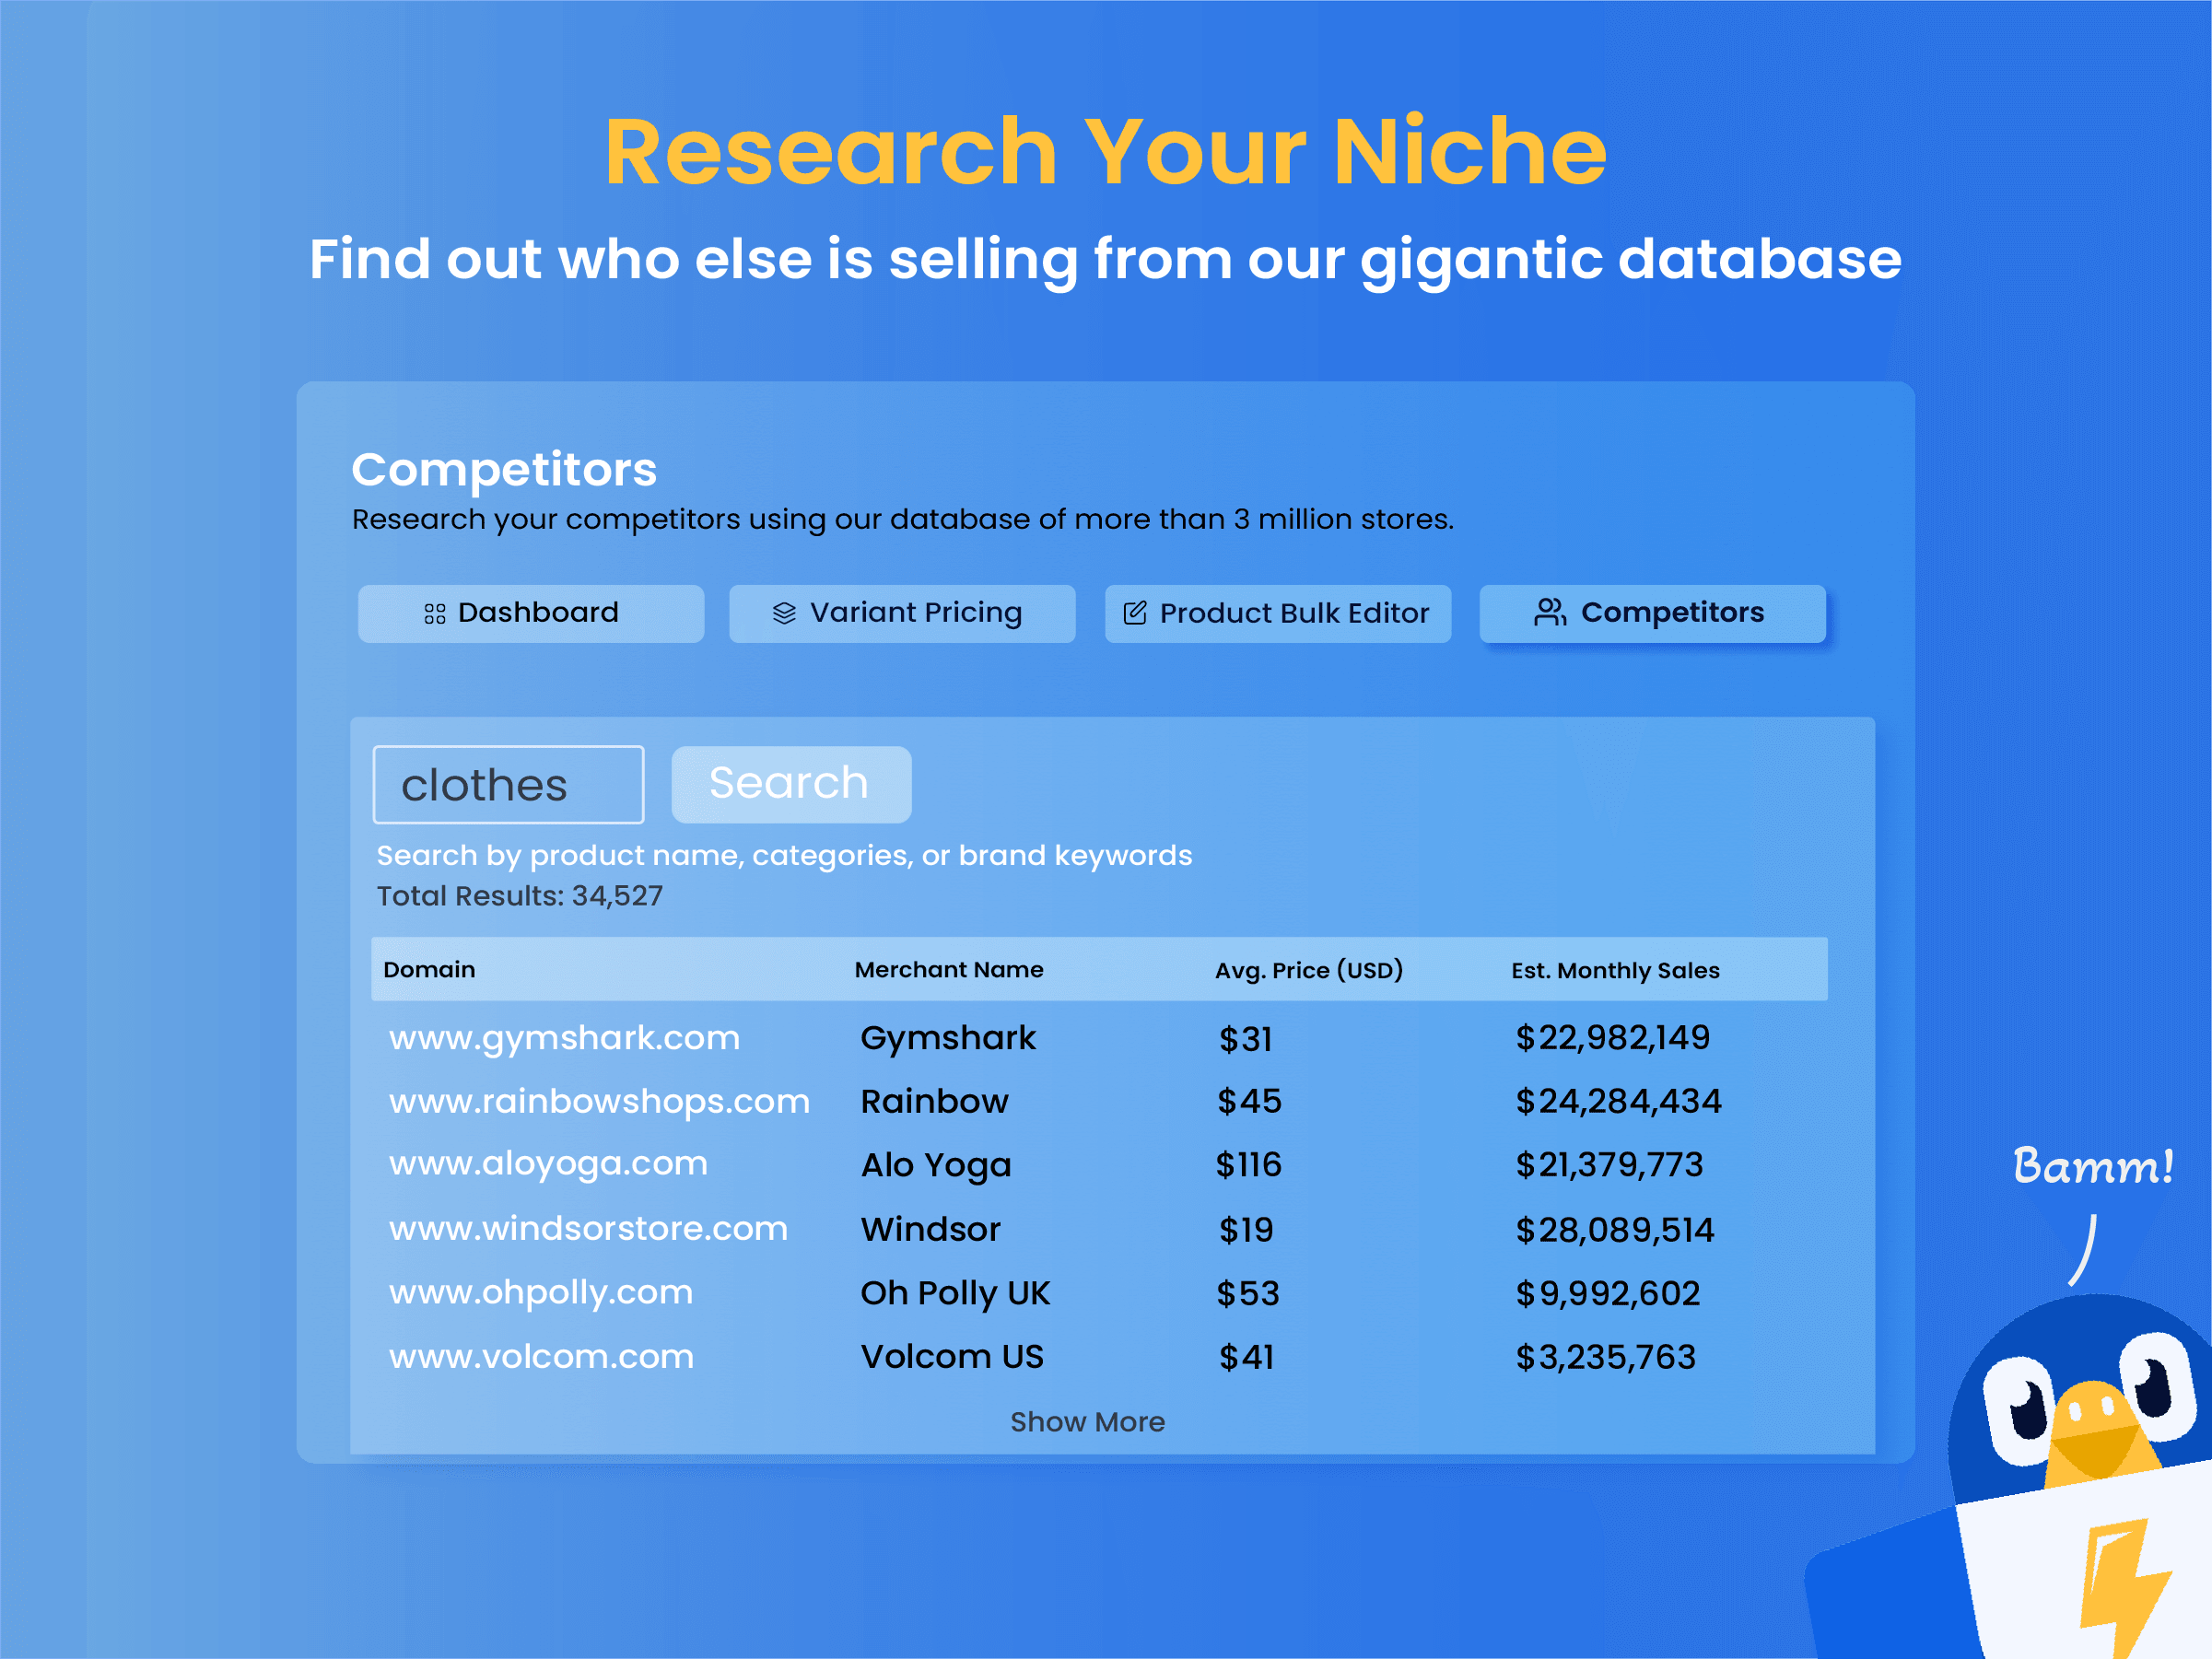Click the Search button
Image resolution: width=2212 pixels, height=1659 pixels.
coord(791,784)
